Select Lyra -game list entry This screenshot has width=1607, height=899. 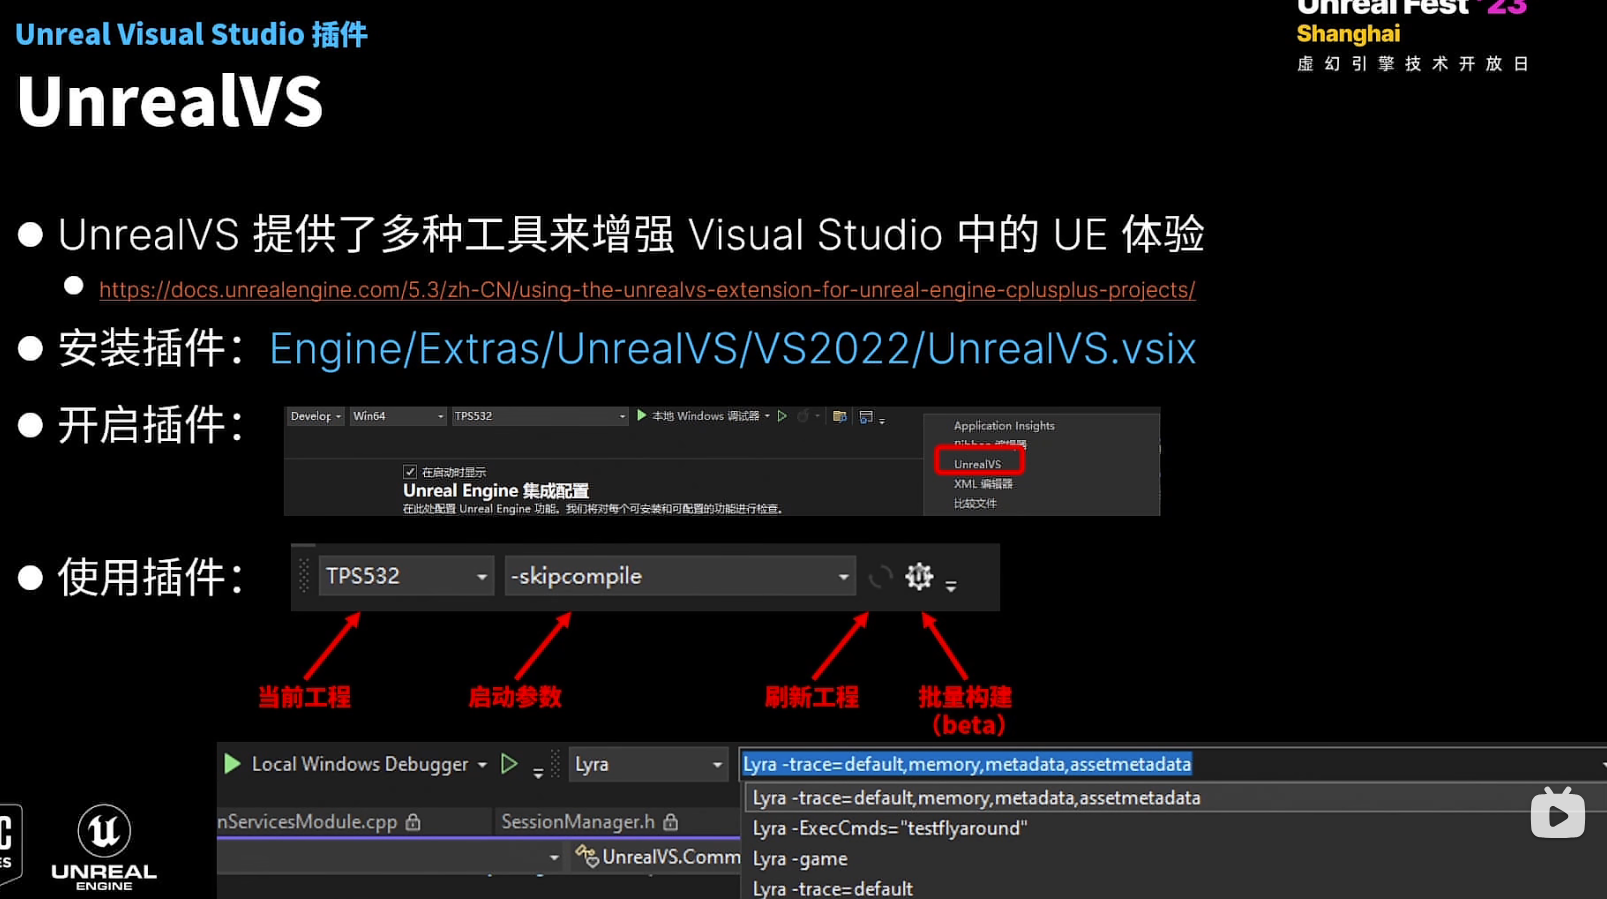pos(800,859)
